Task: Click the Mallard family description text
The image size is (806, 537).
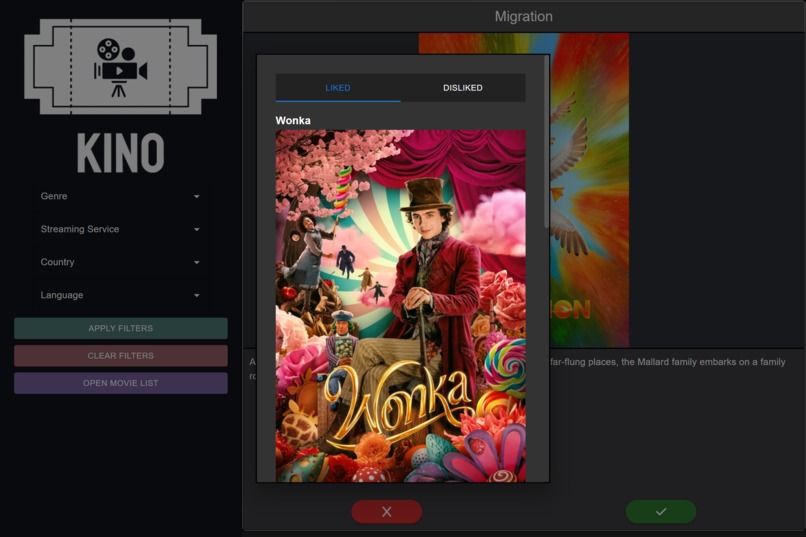Action: click(667, 362)
